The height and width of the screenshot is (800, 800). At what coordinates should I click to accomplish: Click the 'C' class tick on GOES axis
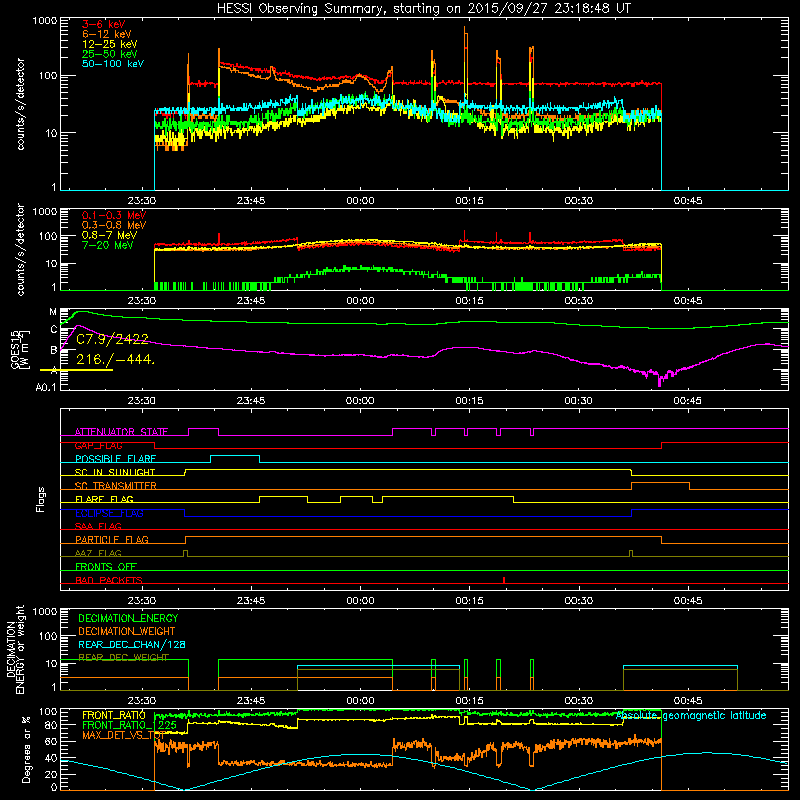tap(54, 330)
